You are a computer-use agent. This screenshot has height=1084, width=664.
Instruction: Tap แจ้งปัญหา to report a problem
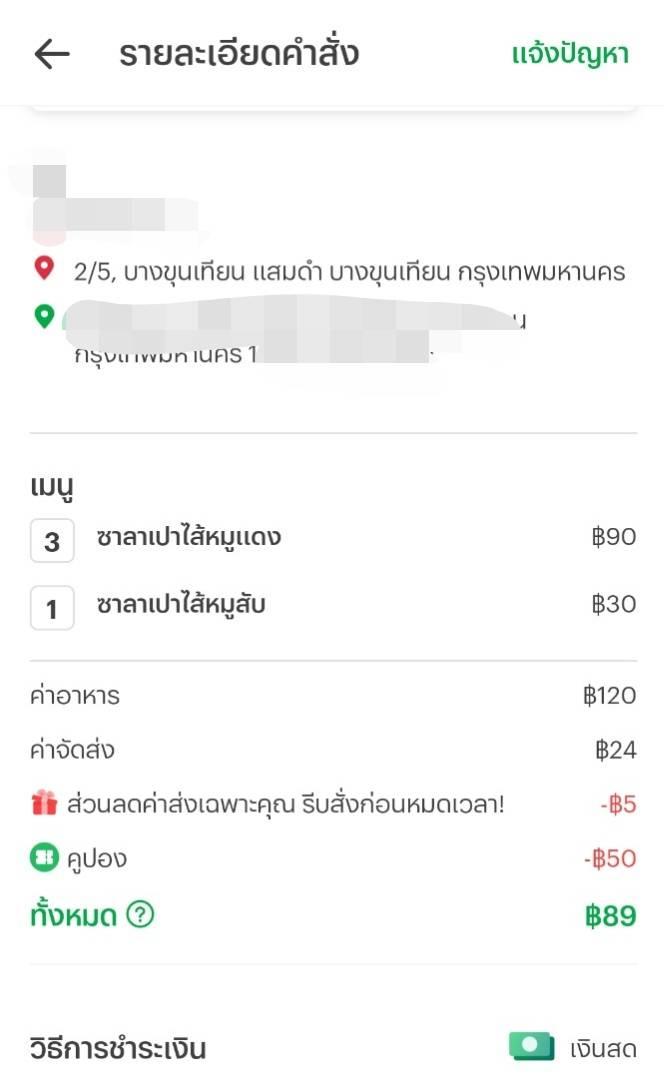click(570, 54)
